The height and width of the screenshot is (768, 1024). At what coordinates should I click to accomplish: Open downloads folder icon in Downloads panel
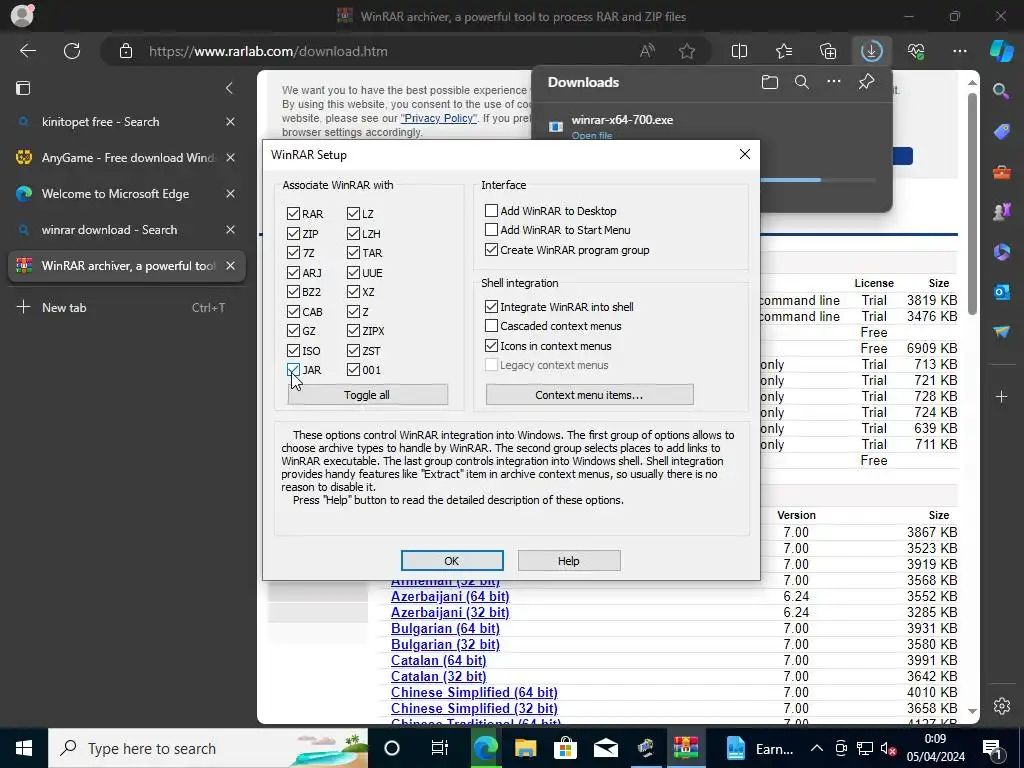click(x=770, y=82)
